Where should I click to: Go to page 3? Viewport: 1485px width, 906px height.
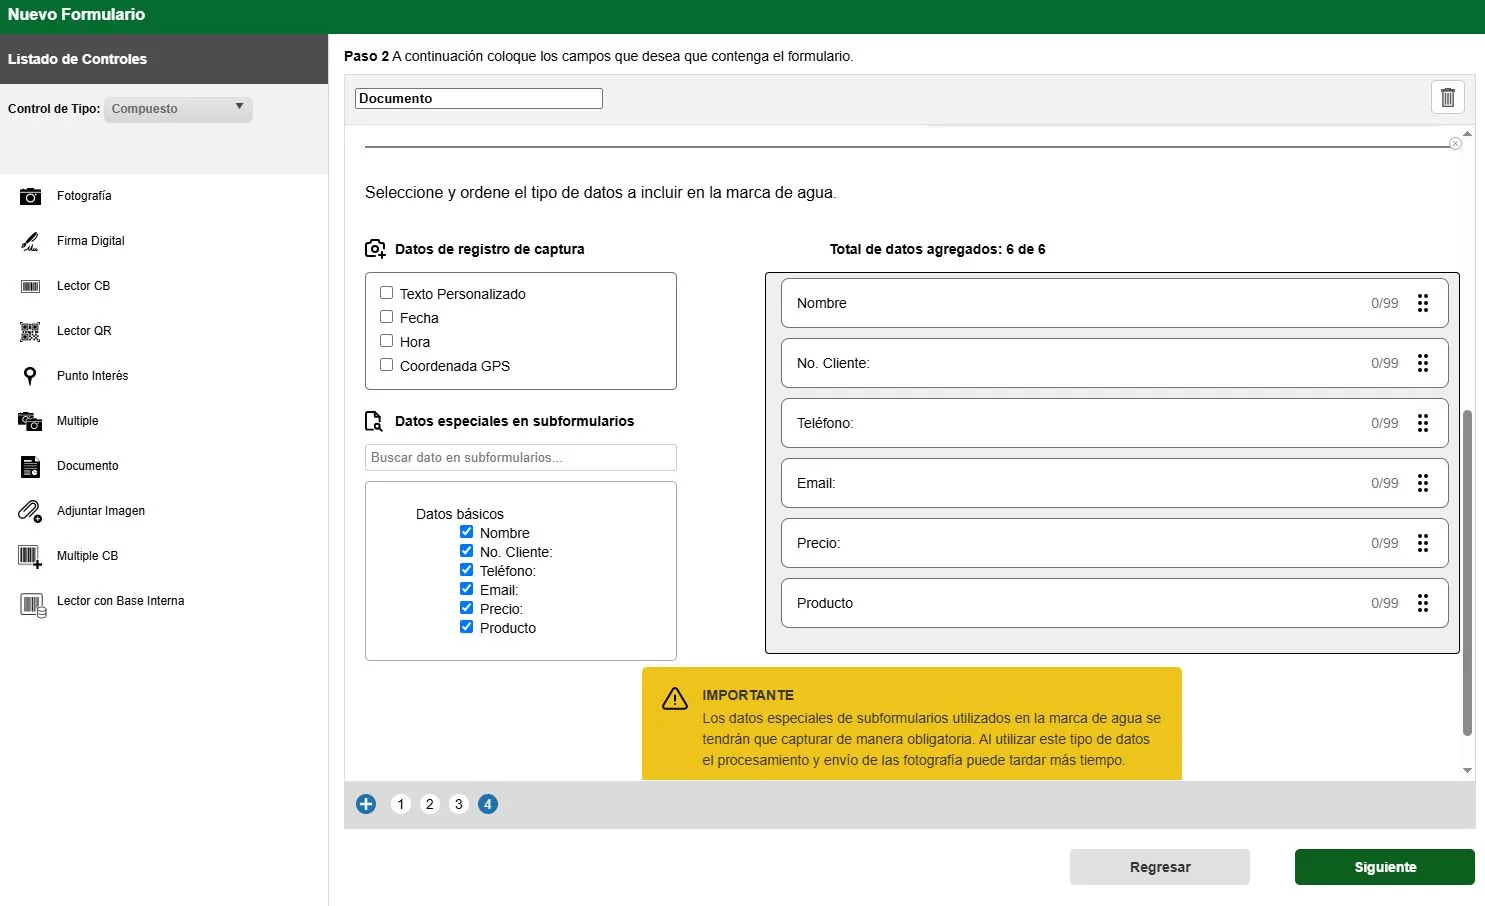[x=459, y=804]
